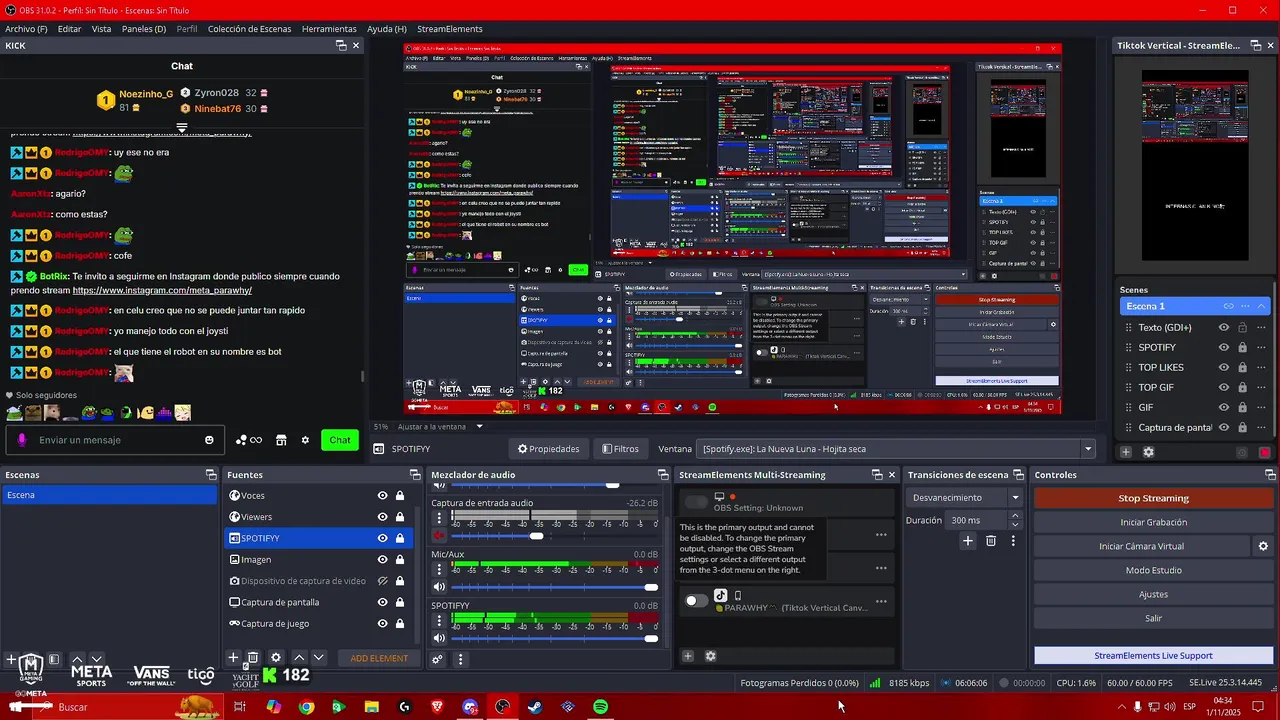Add output in StreamElements Multi-Streaming panel
Viewport: 1280px width, 720px height.
click(x=688, y=656)
